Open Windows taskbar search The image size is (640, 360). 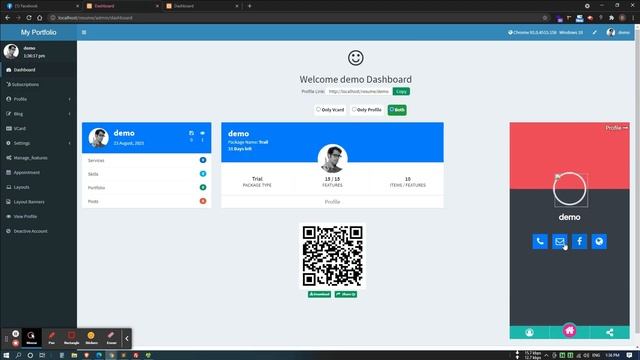18,356
